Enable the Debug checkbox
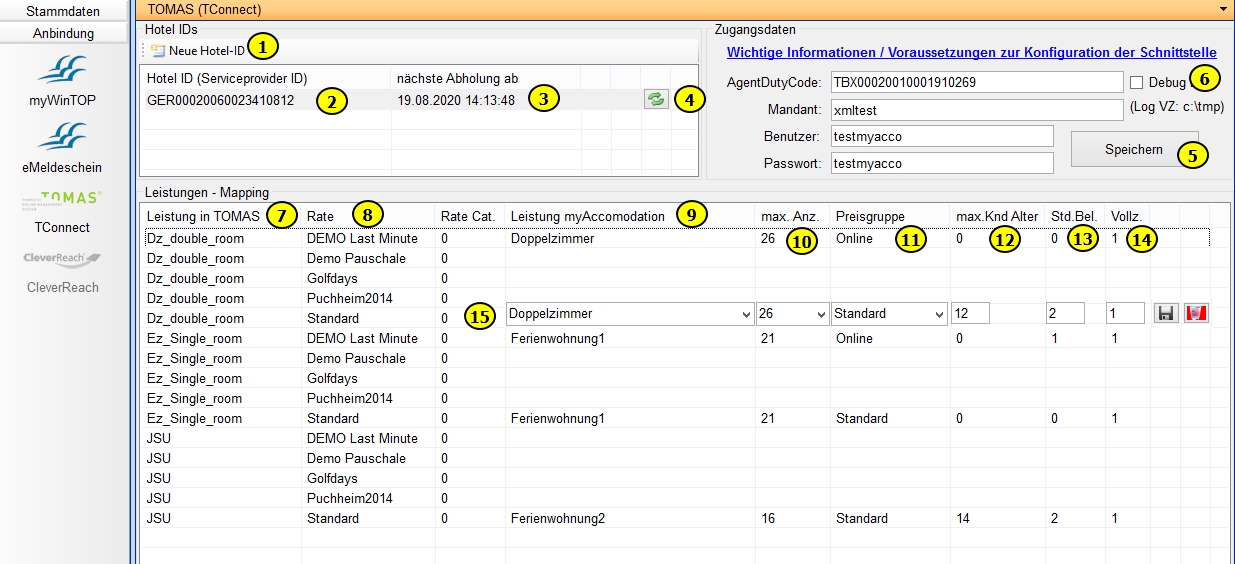 [x=1137, y=81]
